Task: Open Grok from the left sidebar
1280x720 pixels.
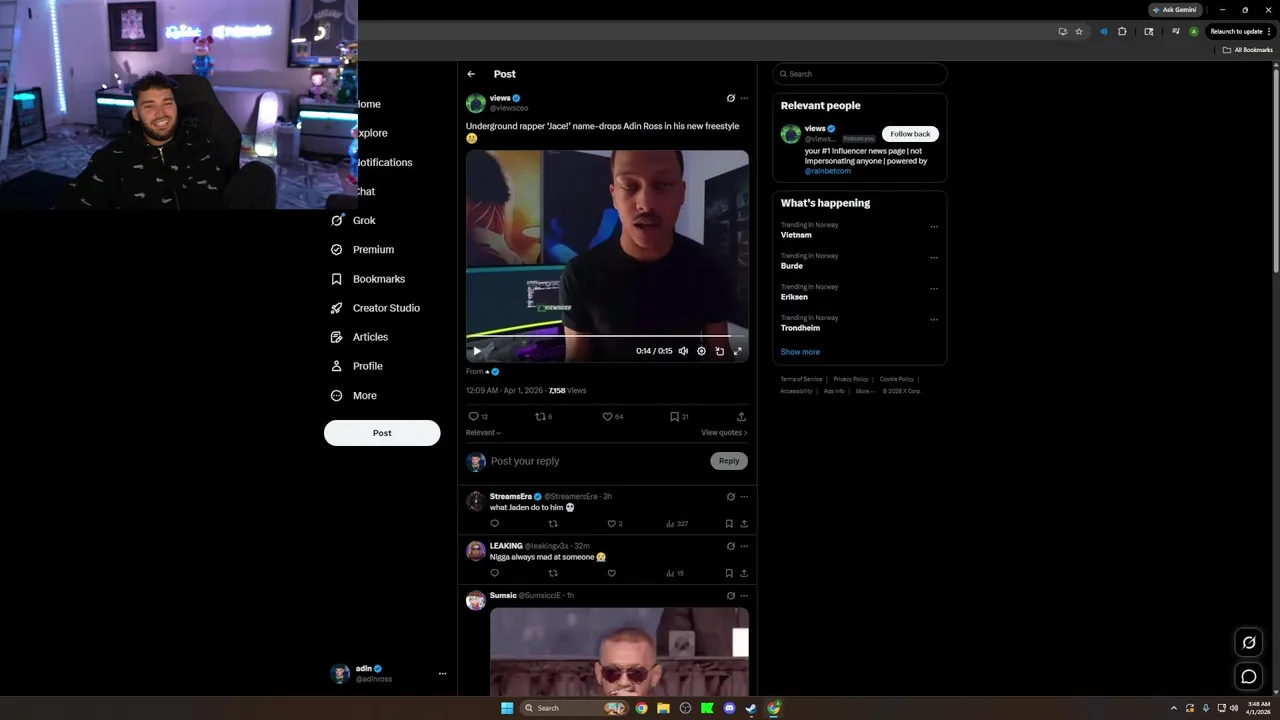Action: pyautogui.click(x=353, y=220)
